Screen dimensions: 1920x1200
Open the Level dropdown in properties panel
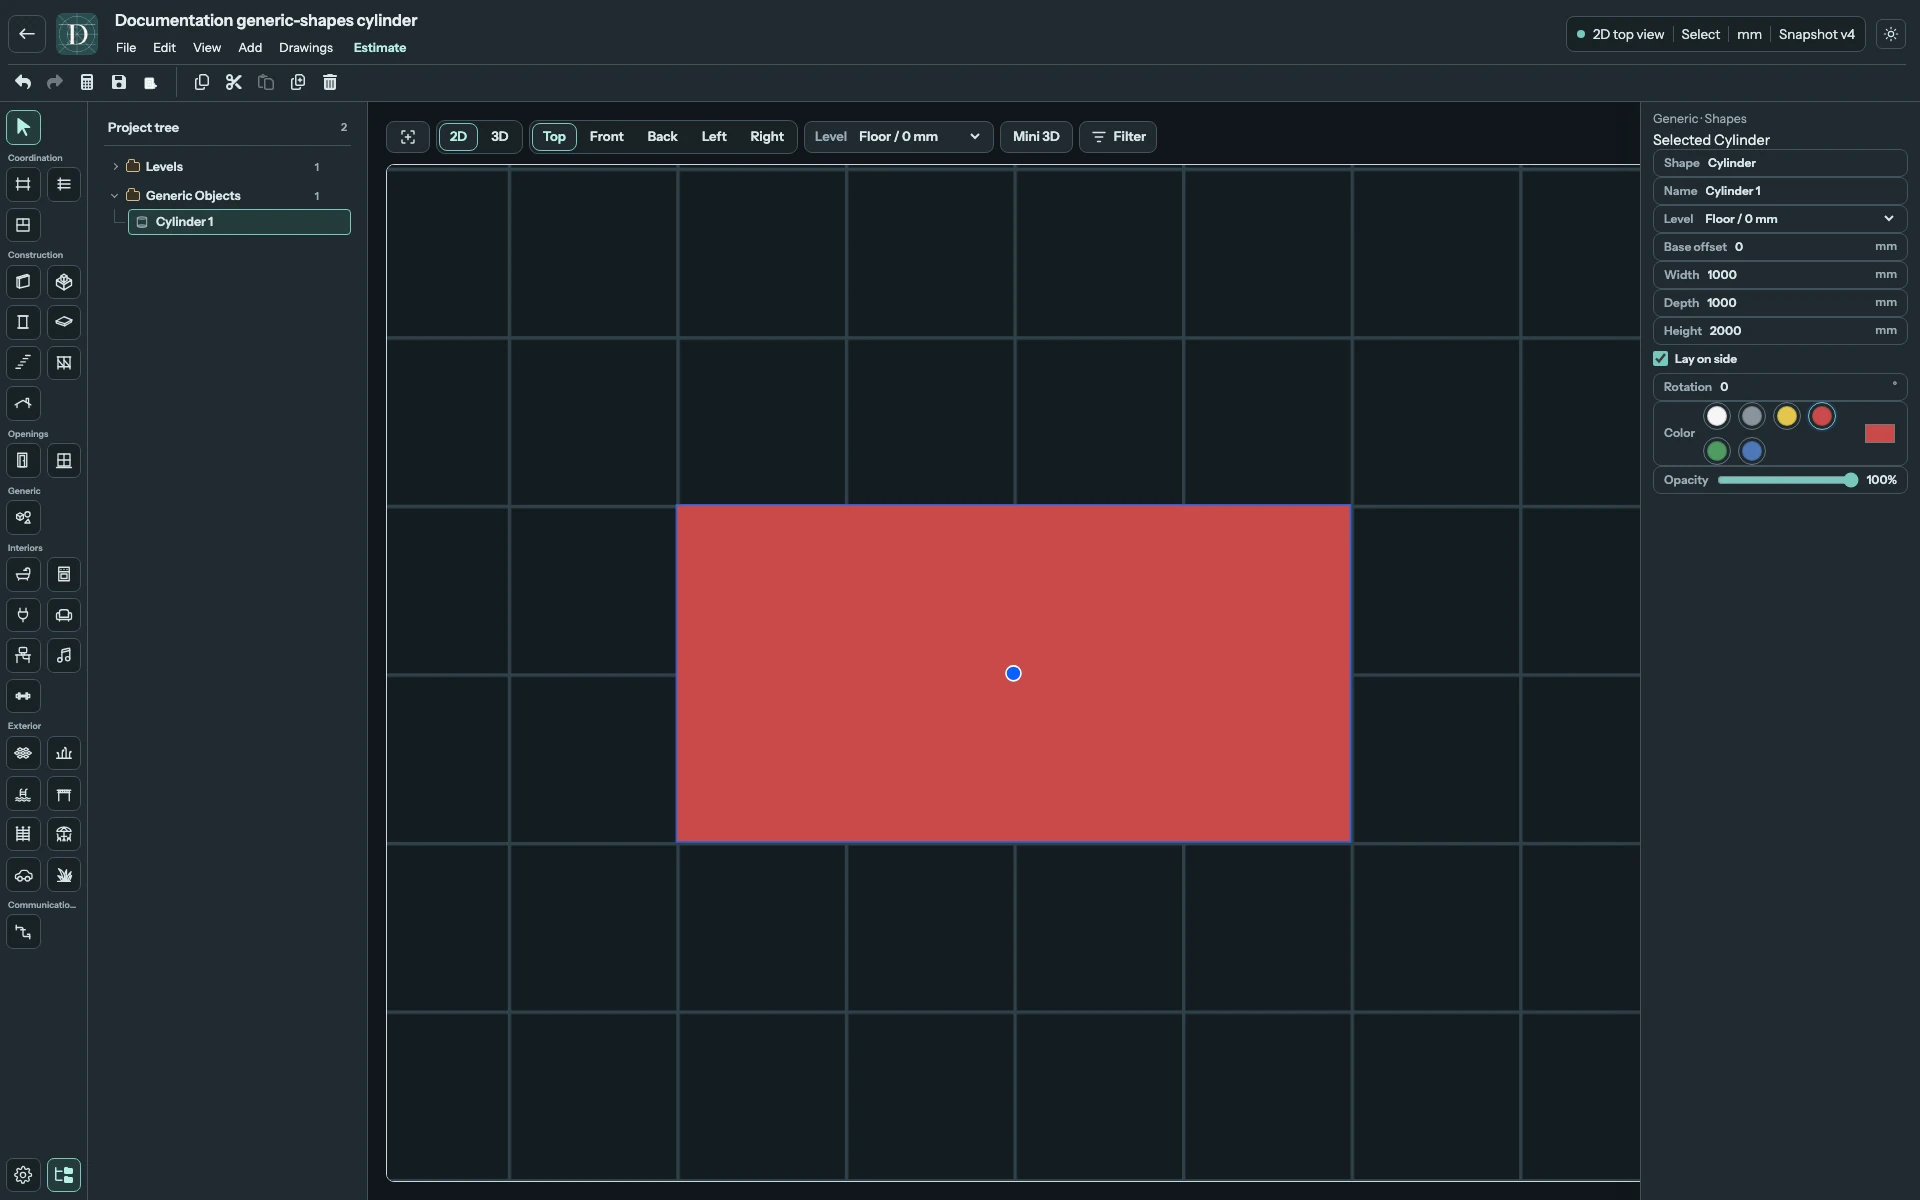coord(1780,219)
